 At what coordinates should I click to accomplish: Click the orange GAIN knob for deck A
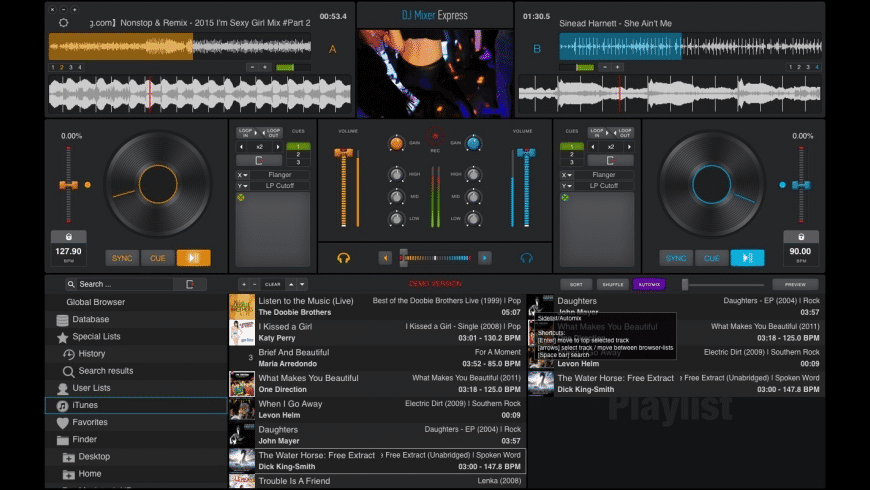396,144
